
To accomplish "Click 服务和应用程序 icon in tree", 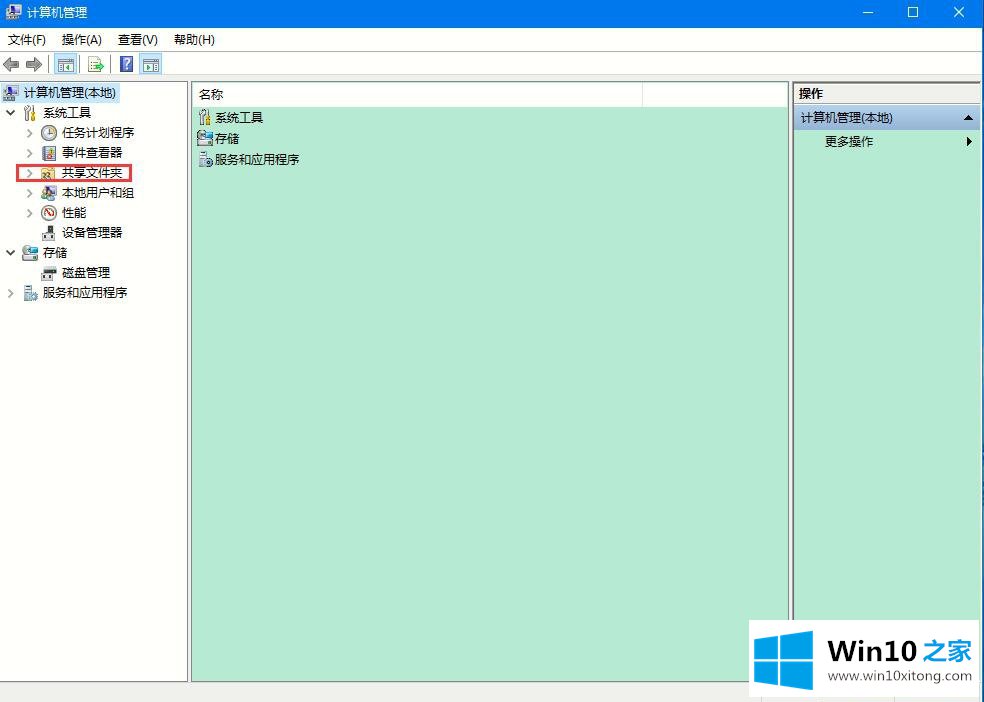I will (x=30, y=293).
